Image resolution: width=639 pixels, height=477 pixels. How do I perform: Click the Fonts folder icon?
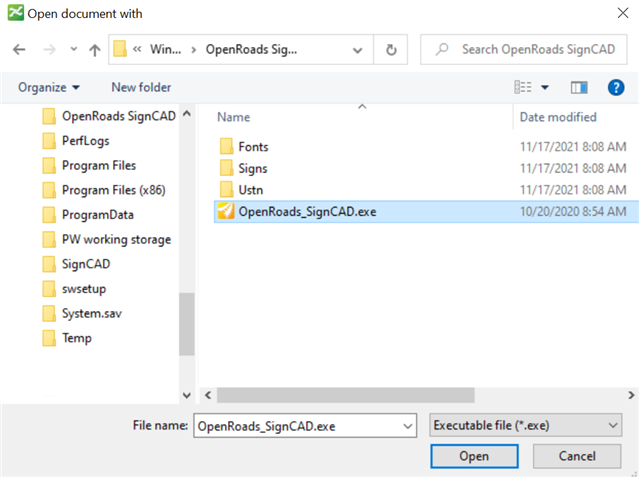226,146
